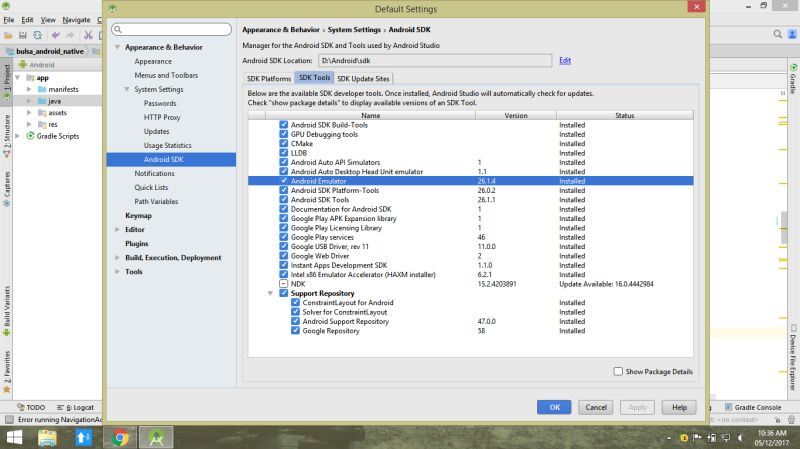Uncheck Android SDK Build-Tools checkbox

tap(284, 124)
